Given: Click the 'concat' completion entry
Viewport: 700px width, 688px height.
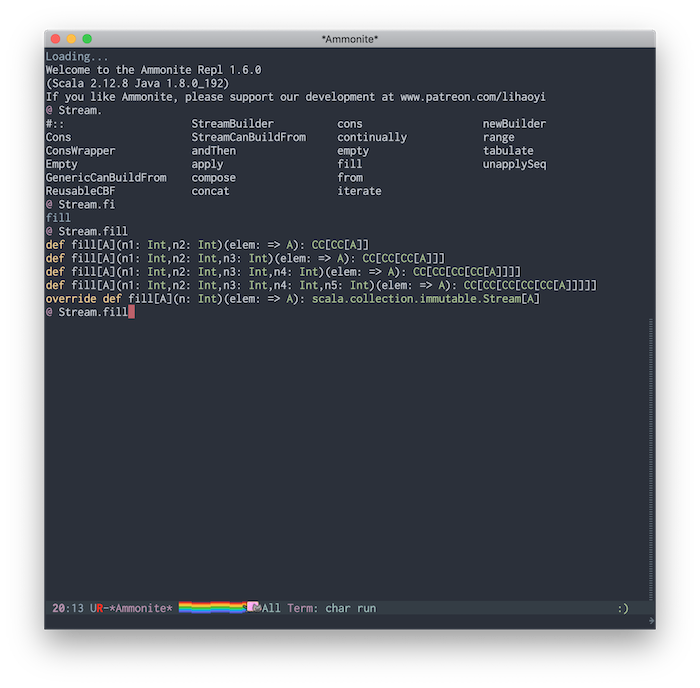Looking at the screenshot, I should [210, 191].
